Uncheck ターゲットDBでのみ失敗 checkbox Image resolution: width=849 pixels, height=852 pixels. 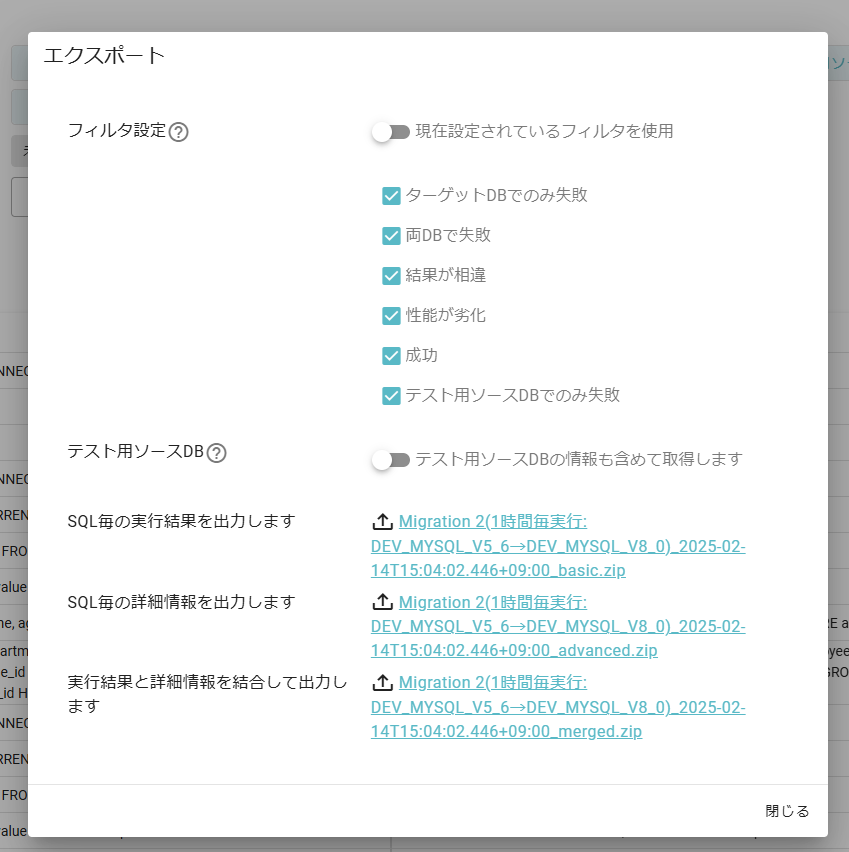[391, 196]
